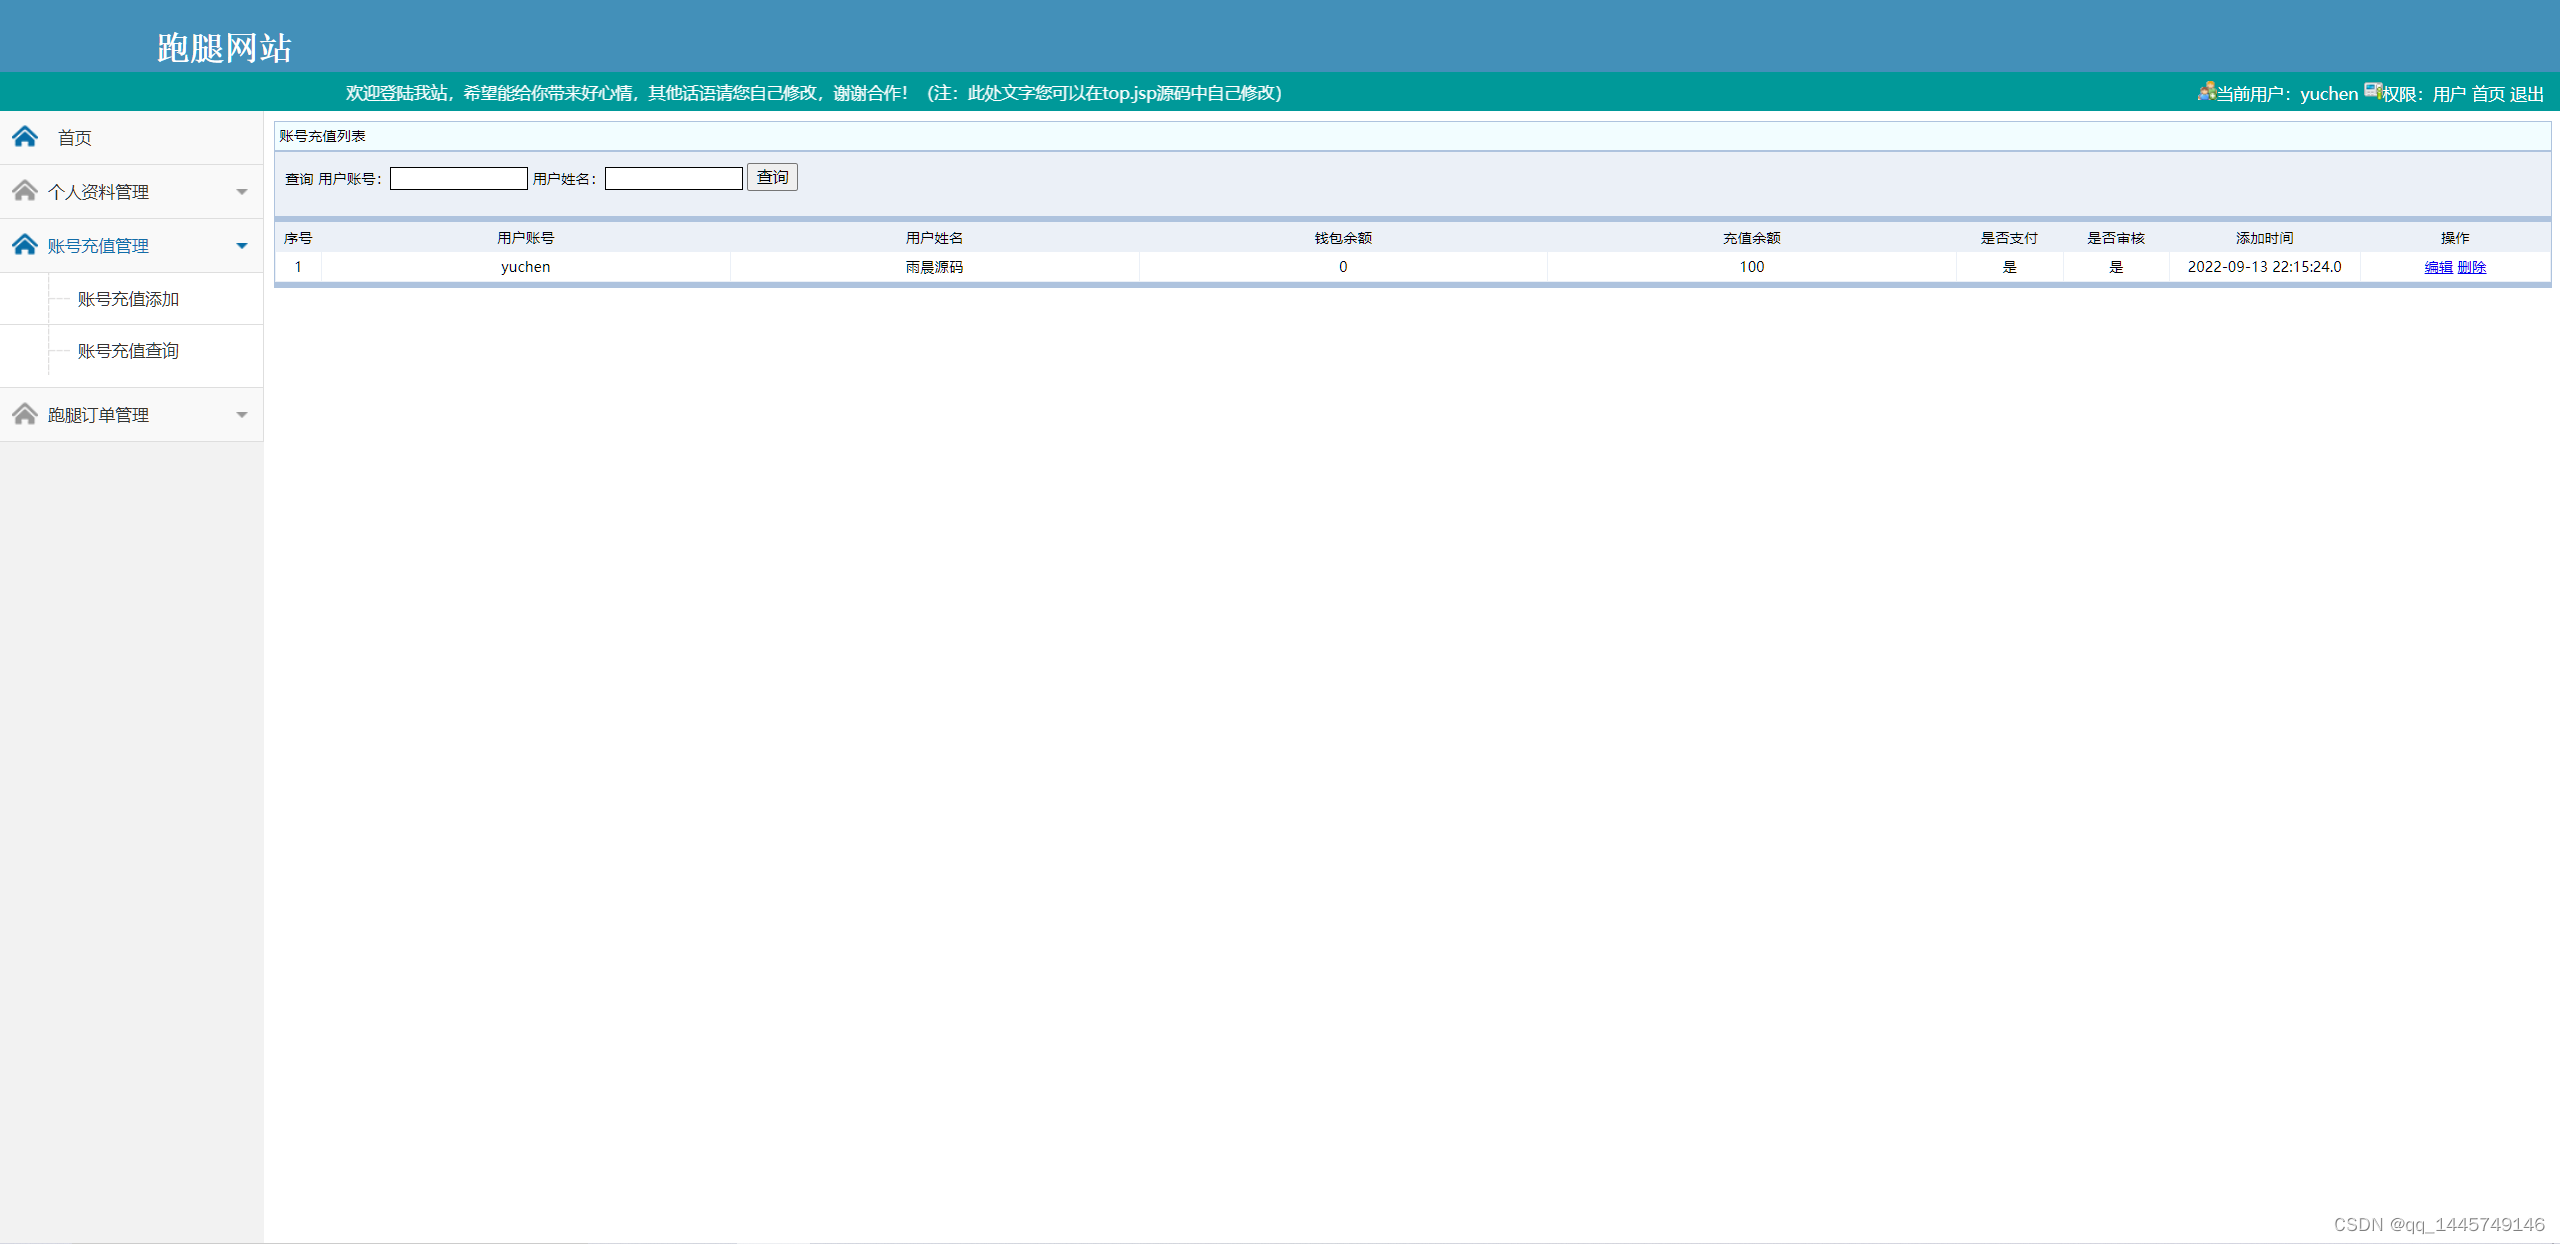Click the house icon beside 个人资料管理
The height and width of the screenshot is (1244, 2560).
tap(25, 190)
